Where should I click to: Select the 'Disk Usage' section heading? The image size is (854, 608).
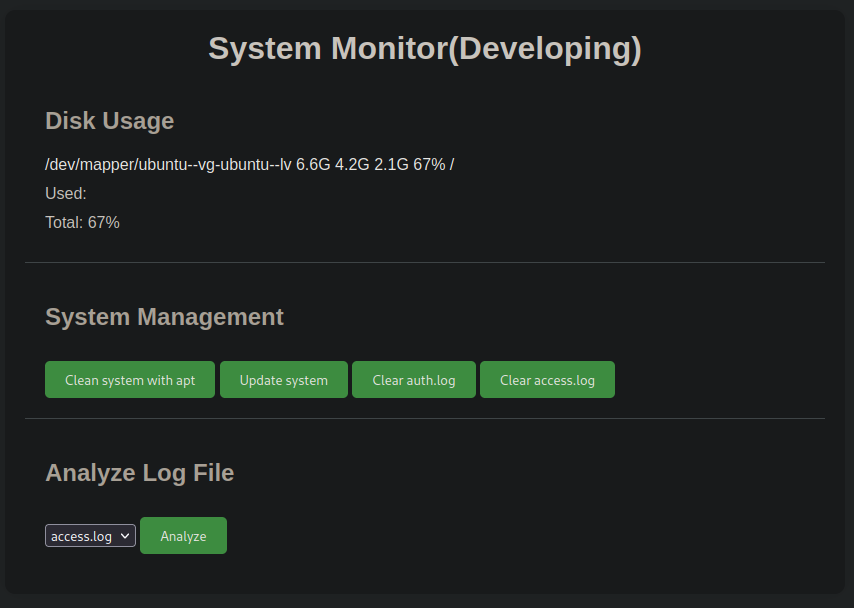[110, 121]
